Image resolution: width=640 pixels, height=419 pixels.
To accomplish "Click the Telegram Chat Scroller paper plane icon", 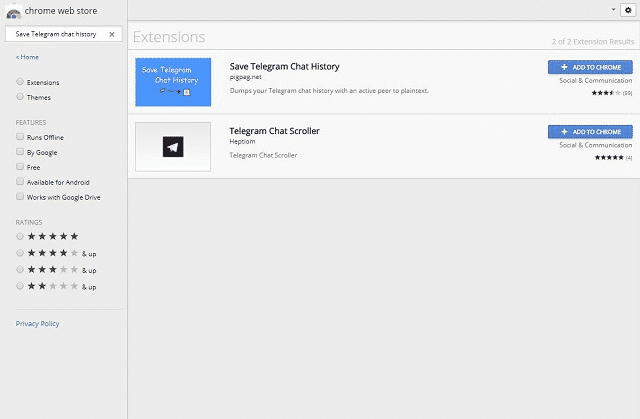I will [173, 146].
